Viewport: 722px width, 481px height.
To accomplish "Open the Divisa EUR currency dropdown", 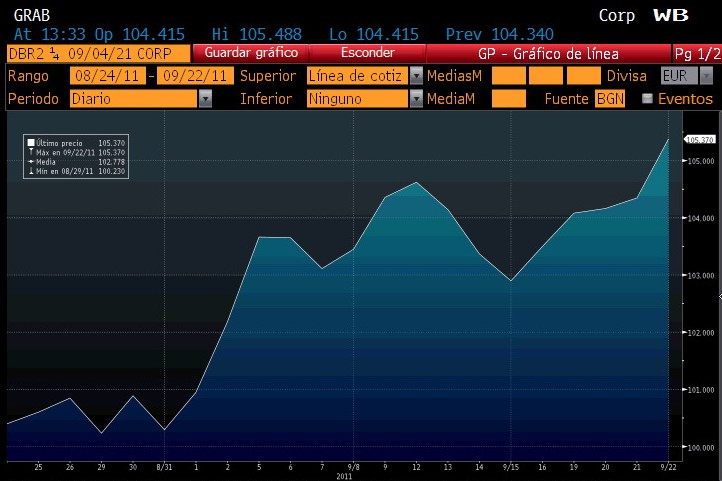I will 706,76.
